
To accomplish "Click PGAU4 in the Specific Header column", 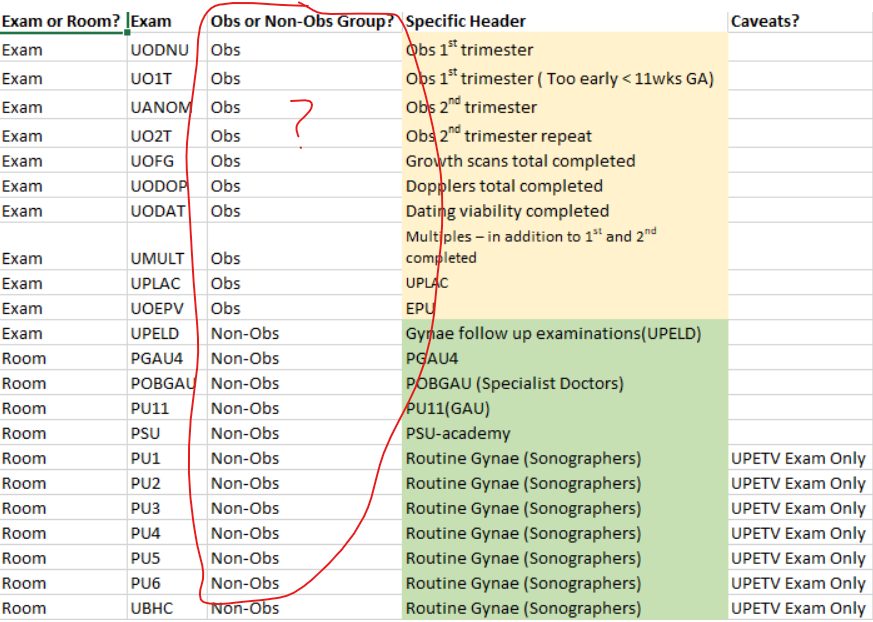I will click(x=565, y=358).
